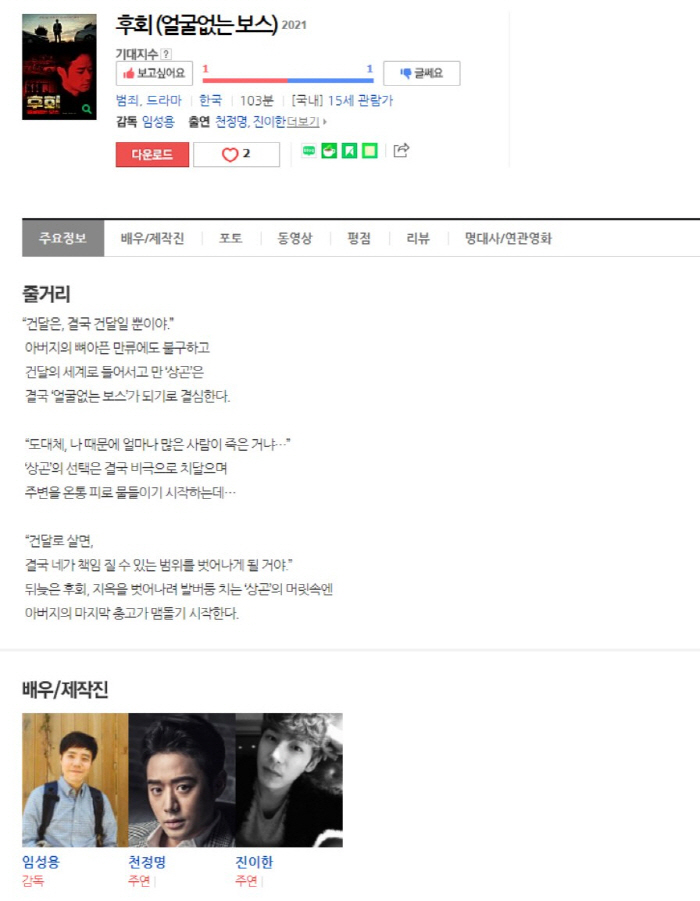700x901 pixels.
Task: Open the 포토 tab
Action: [230, 238]
